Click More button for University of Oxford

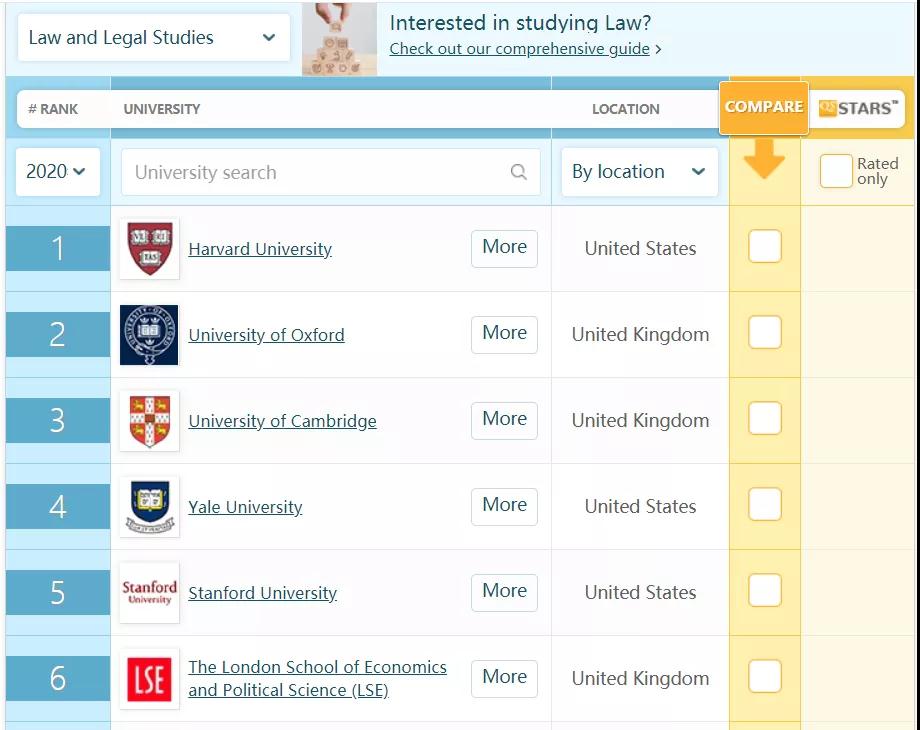pos(504,334)
